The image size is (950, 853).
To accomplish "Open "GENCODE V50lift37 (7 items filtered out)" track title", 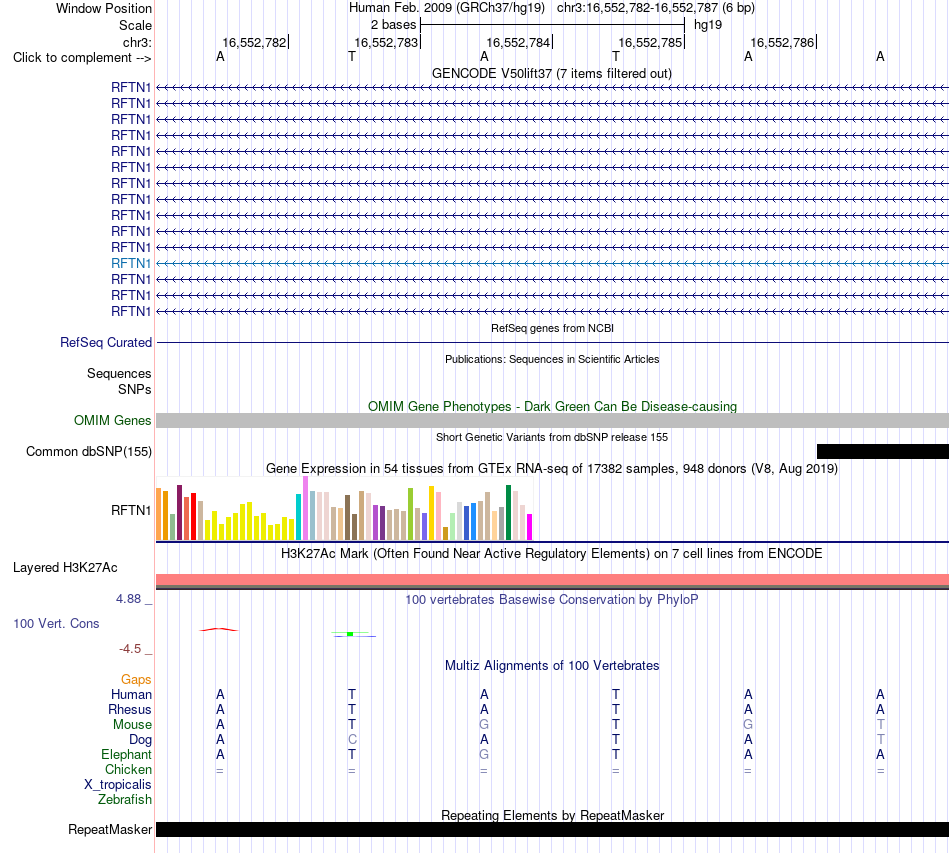I will [551, 73].
